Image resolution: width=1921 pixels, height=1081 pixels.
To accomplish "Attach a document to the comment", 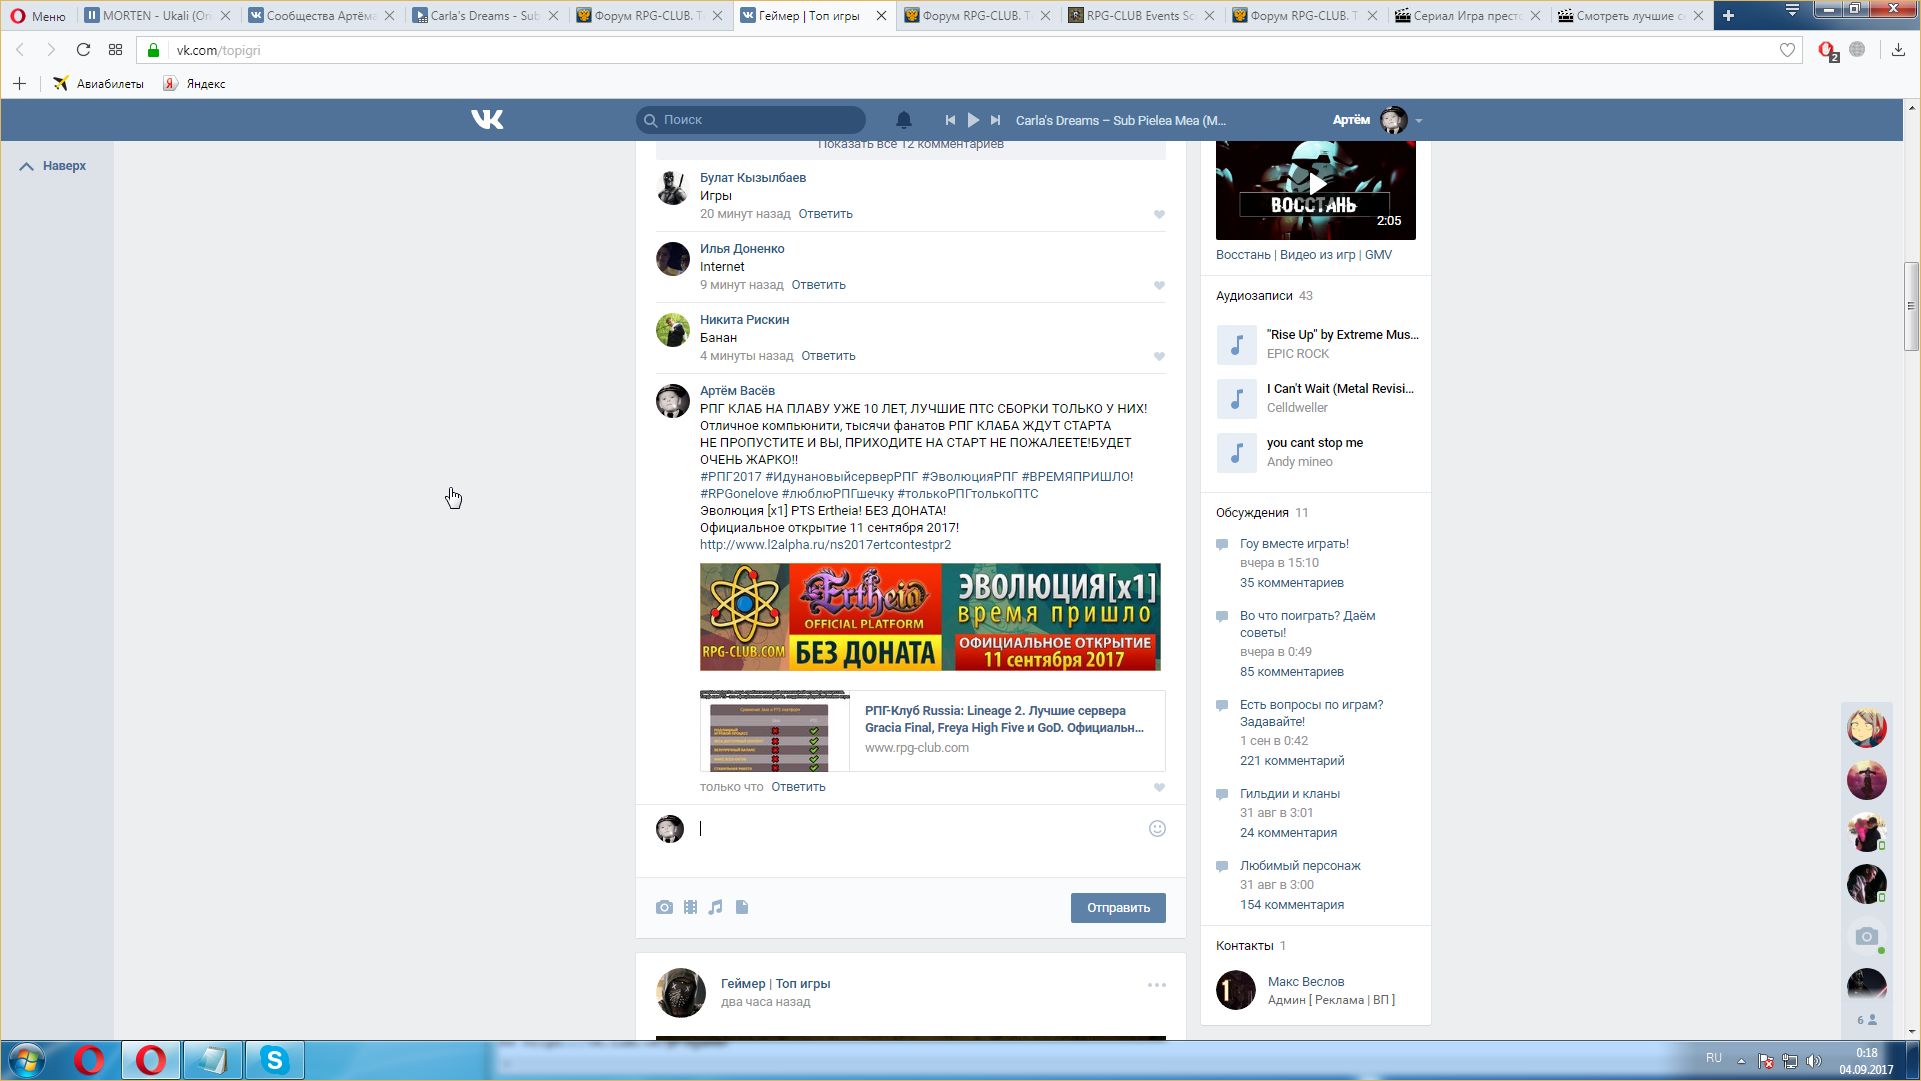I will [x=742, y=907].
